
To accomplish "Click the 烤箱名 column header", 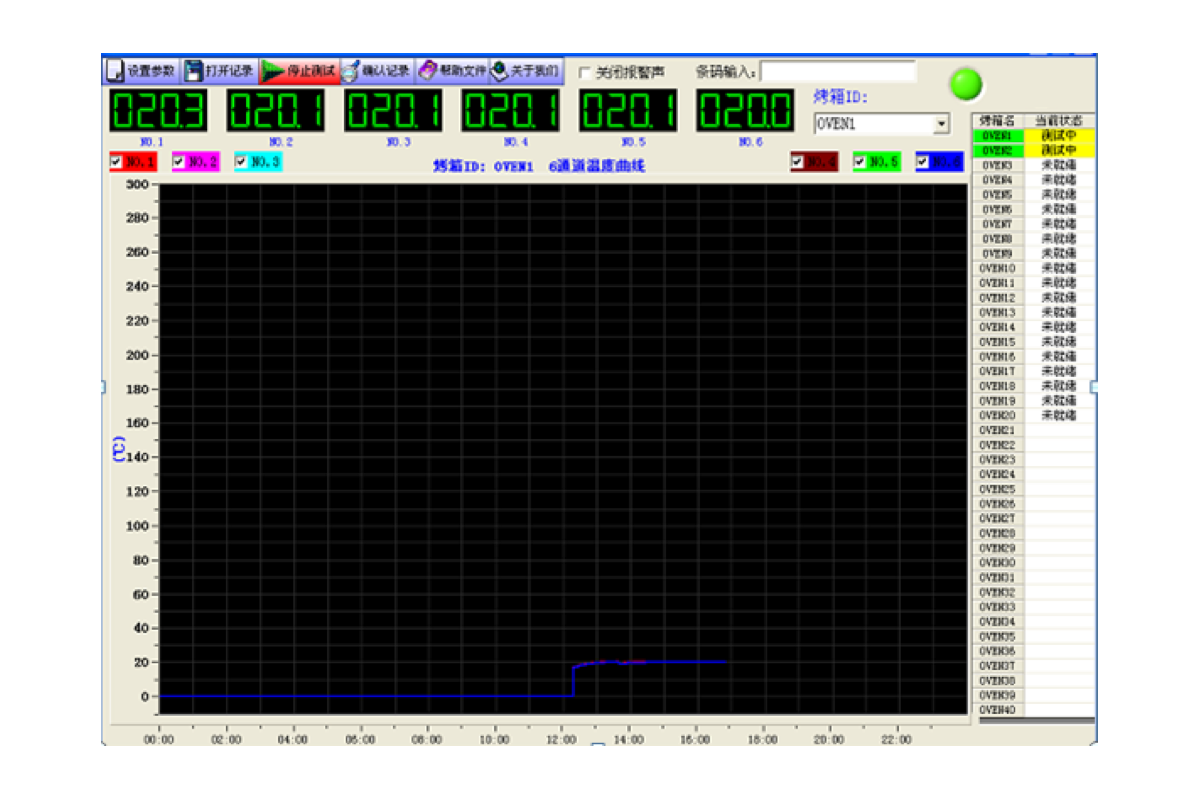I will [997, 120].
